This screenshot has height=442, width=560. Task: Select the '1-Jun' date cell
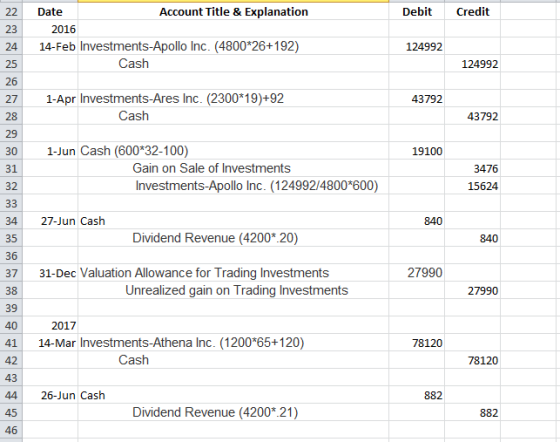tap(50, 151)
